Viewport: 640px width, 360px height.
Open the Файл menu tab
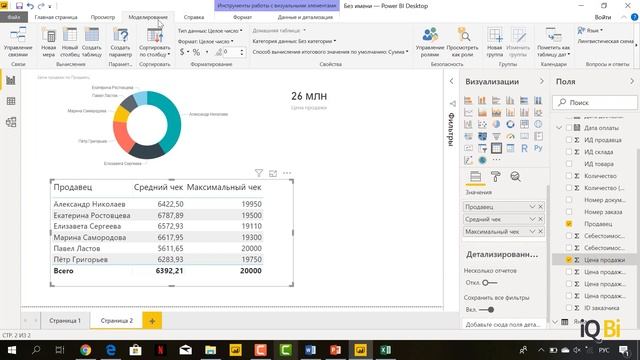coord(14,17)
